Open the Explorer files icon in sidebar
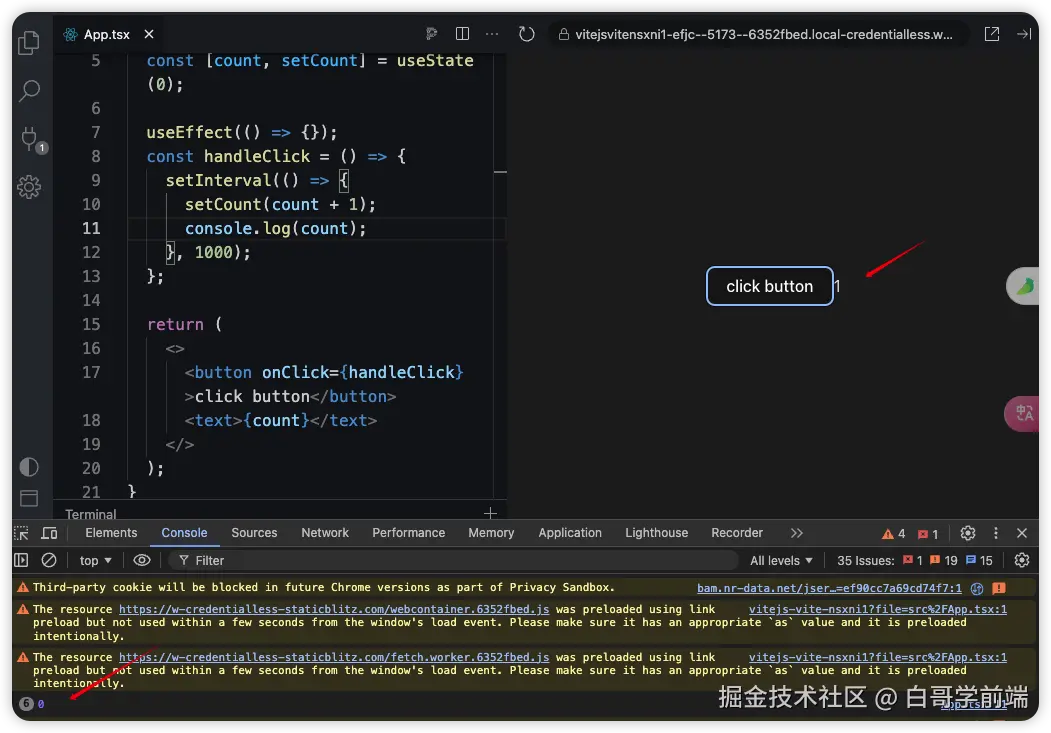The height and width of the screenshot is (733, 1051). pyautogui.click(x=29, y=43)
